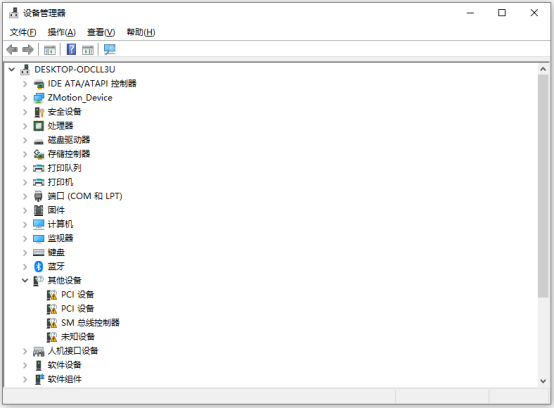The height and width of the screenshot is (408, 554).
Task: Click the show/hide console tree toolbar icon
Action: click(x=49, y=50)
